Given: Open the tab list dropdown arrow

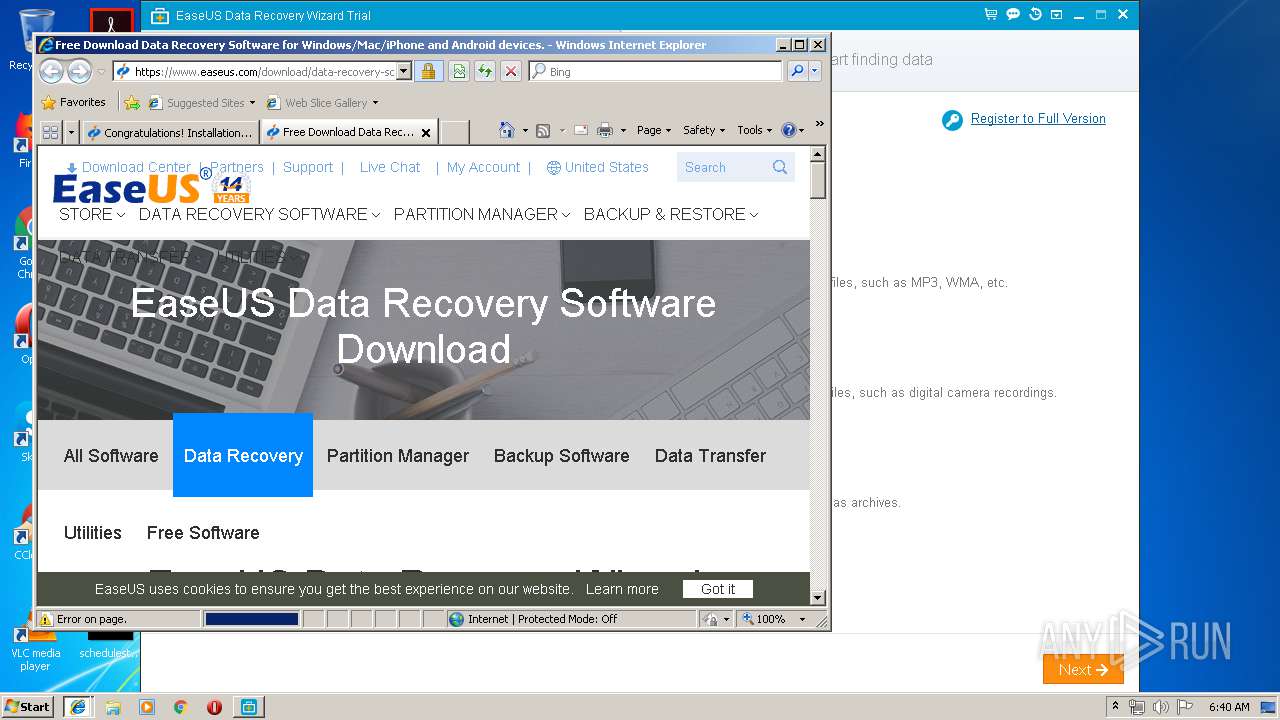Looking at the screenshot, I should pyautogui.click(x=71, y=132).
